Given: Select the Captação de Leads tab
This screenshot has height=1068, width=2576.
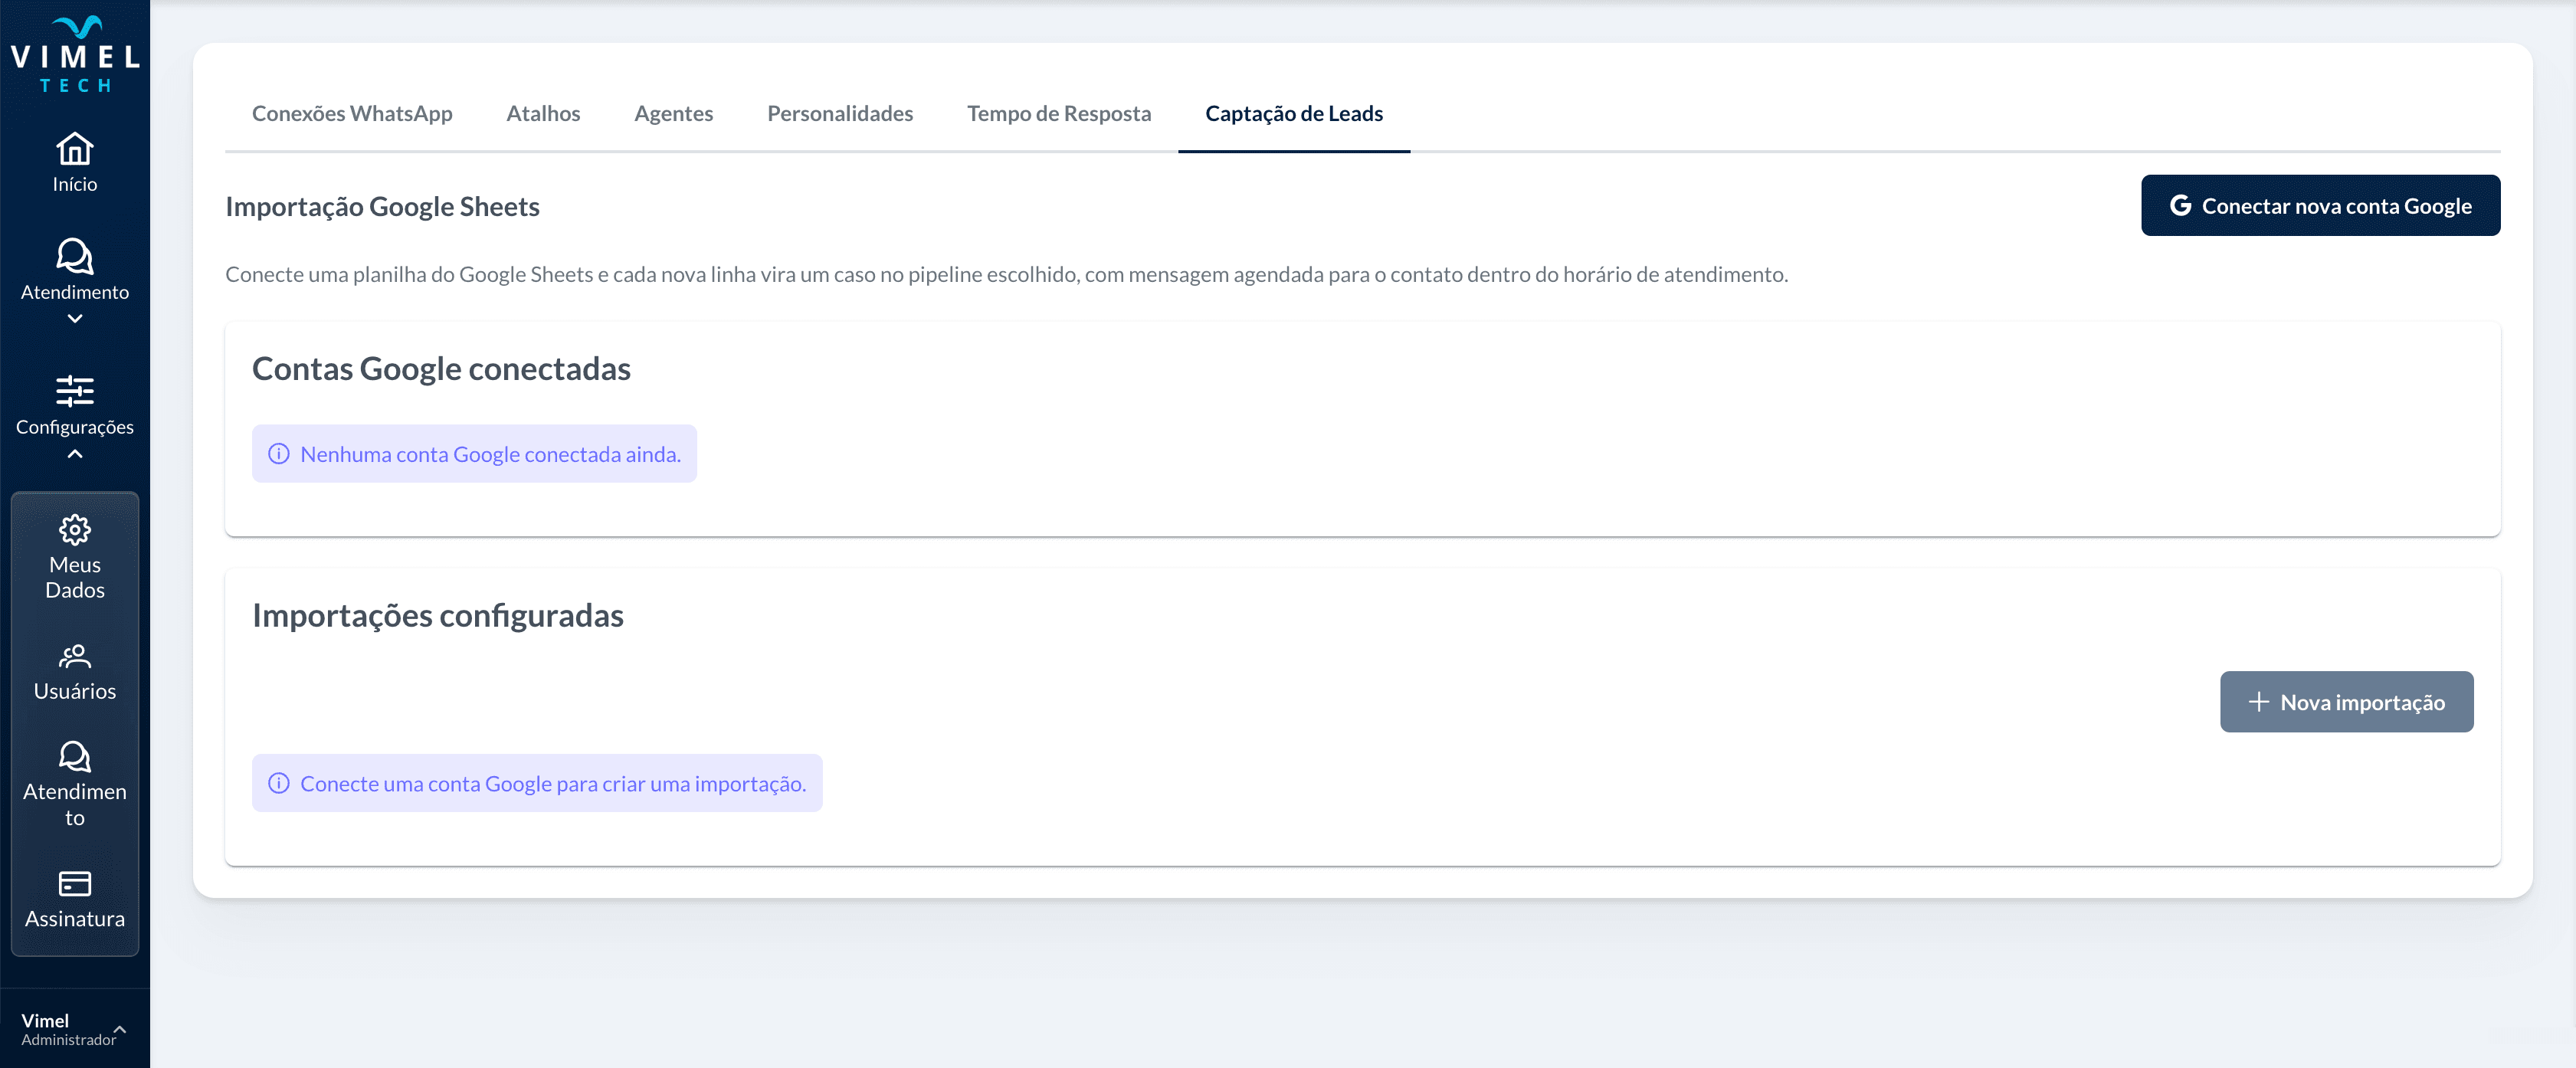Looking at the screenshot, I should pyautogui.click(x=1294, y=113).
